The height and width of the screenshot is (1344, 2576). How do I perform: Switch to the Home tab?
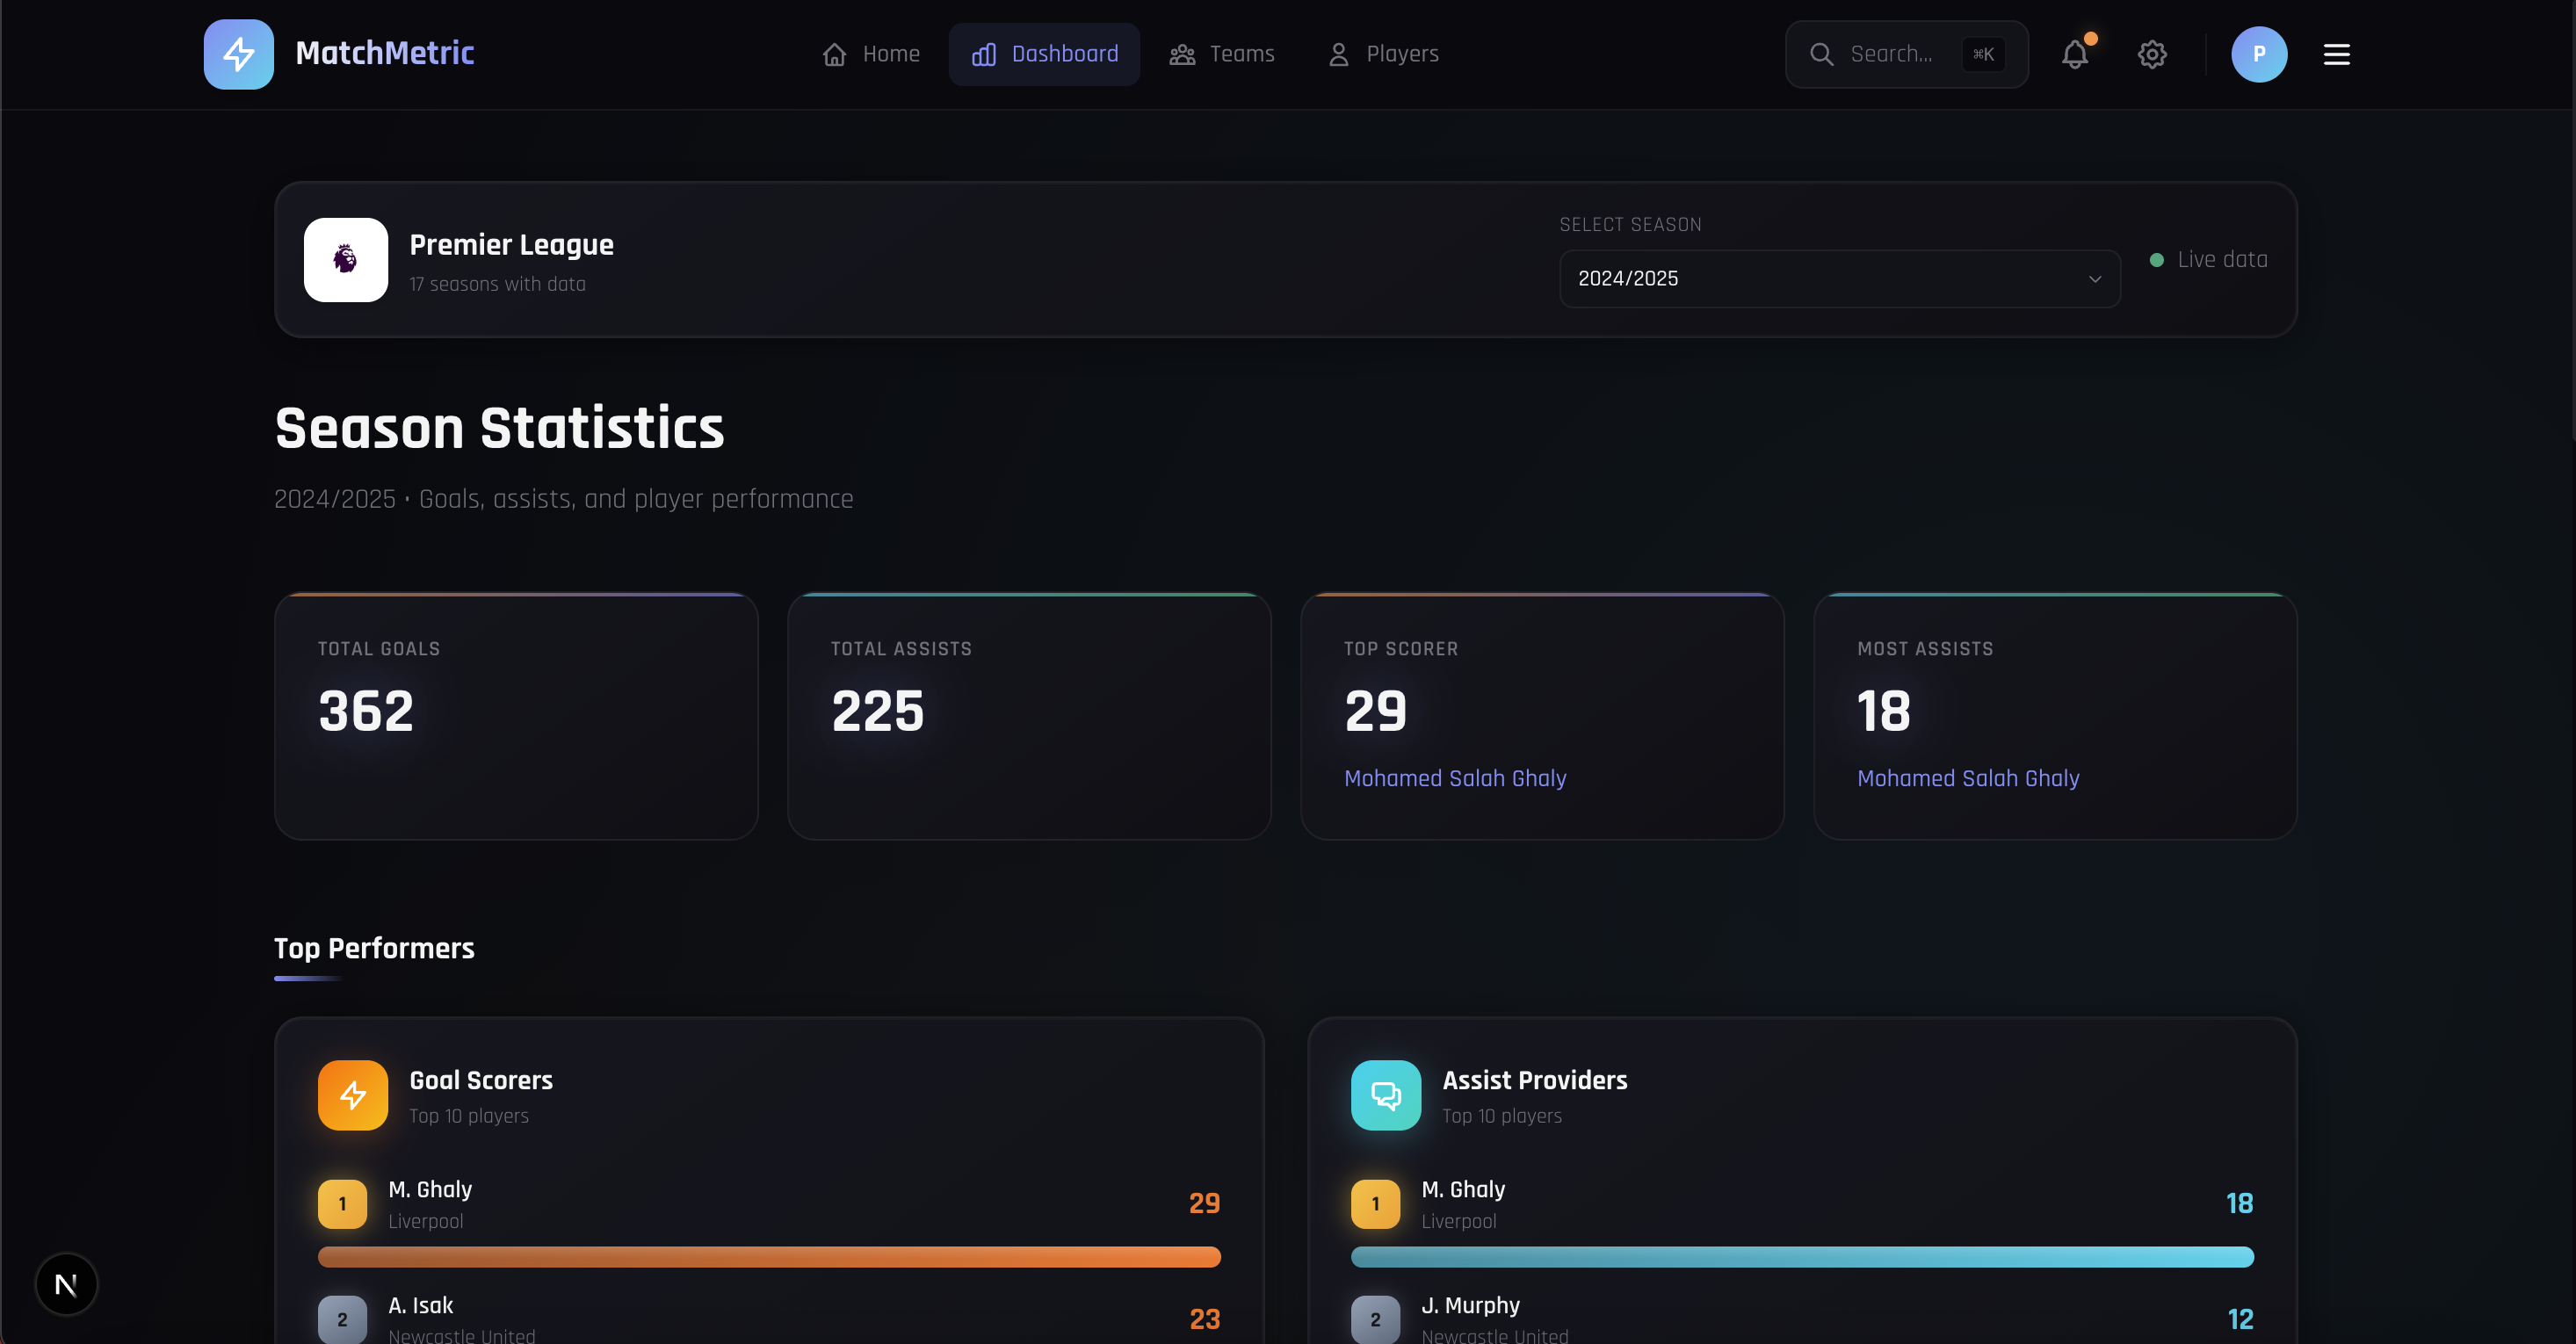point(870,54)
